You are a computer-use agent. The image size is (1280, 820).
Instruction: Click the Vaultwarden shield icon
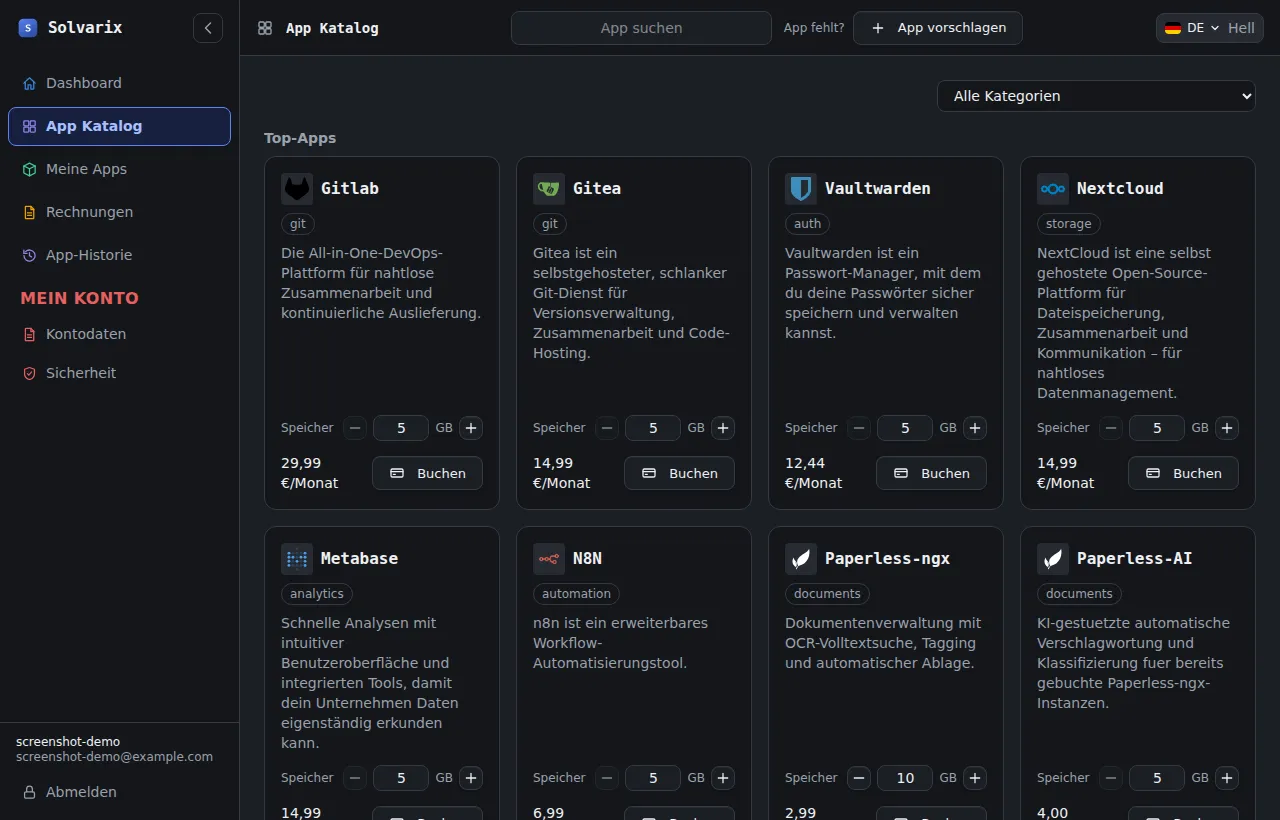point(801,189)
